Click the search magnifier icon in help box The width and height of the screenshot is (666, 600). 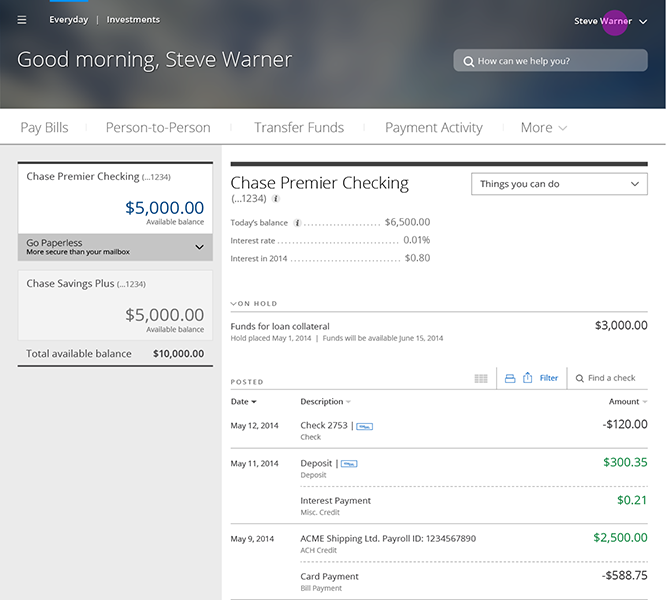468,62
